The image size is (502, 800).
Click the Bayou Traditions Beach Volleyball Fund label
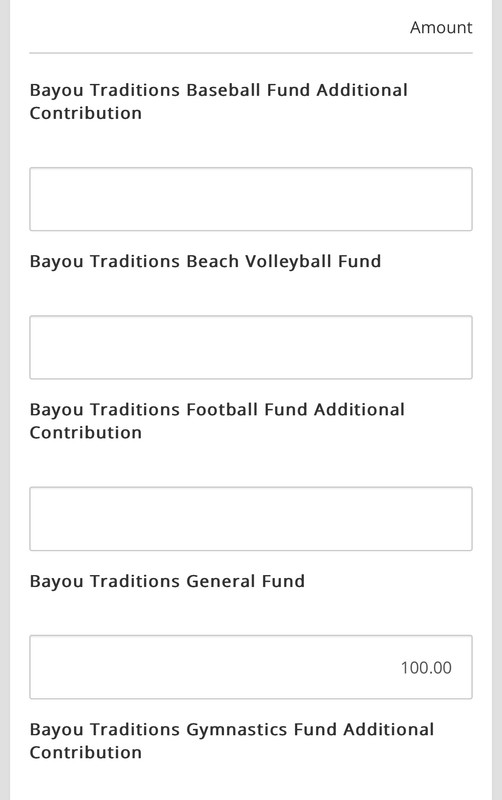click(x=205, y=261)
